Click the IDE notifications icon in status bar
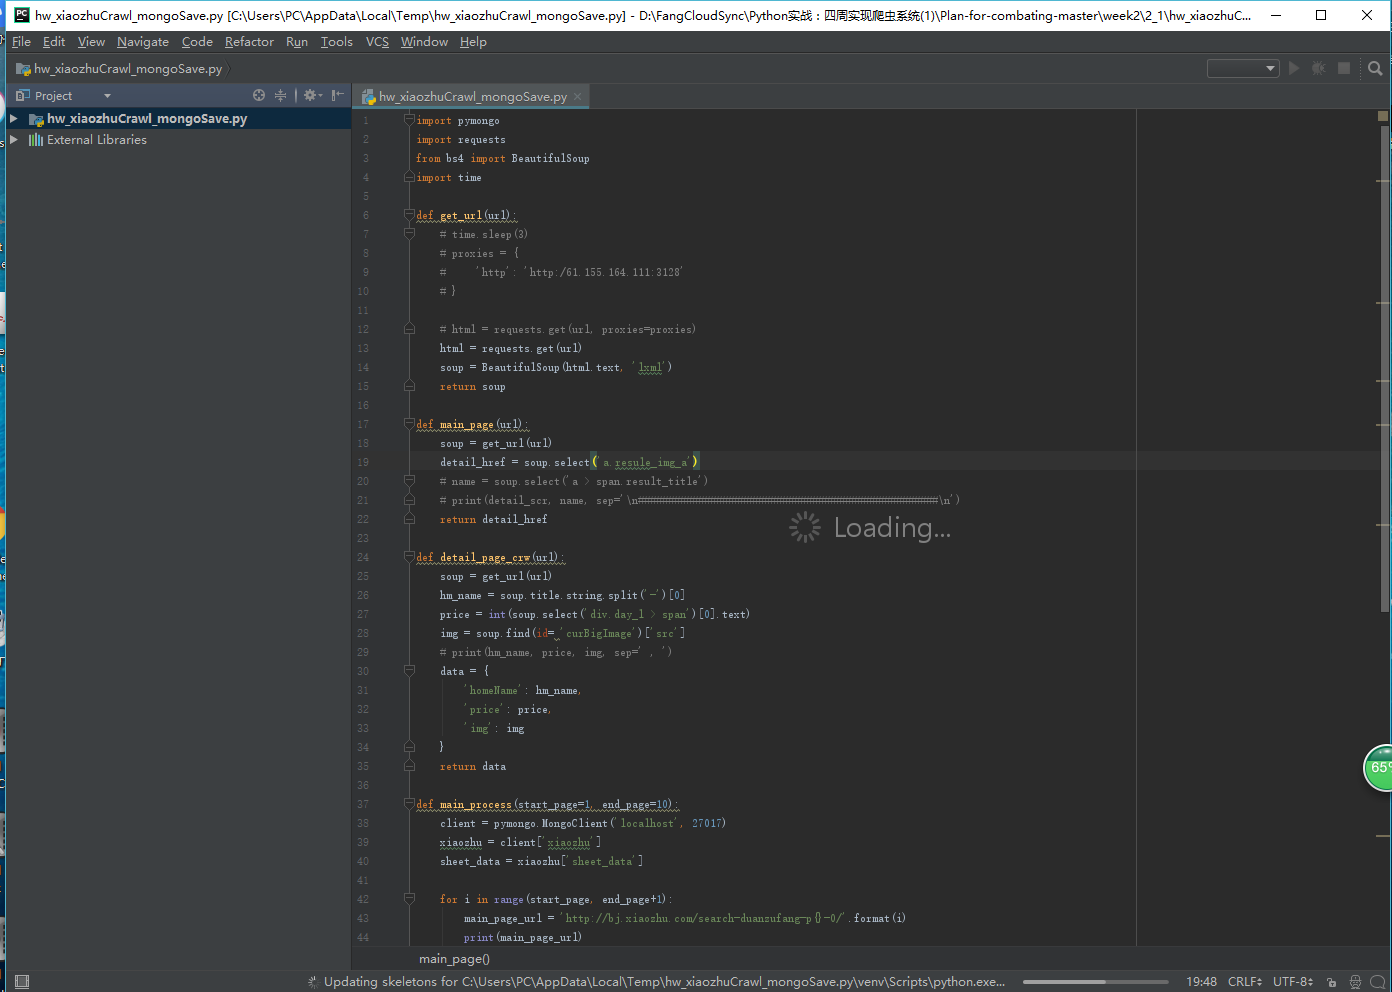 [1377, 982]
